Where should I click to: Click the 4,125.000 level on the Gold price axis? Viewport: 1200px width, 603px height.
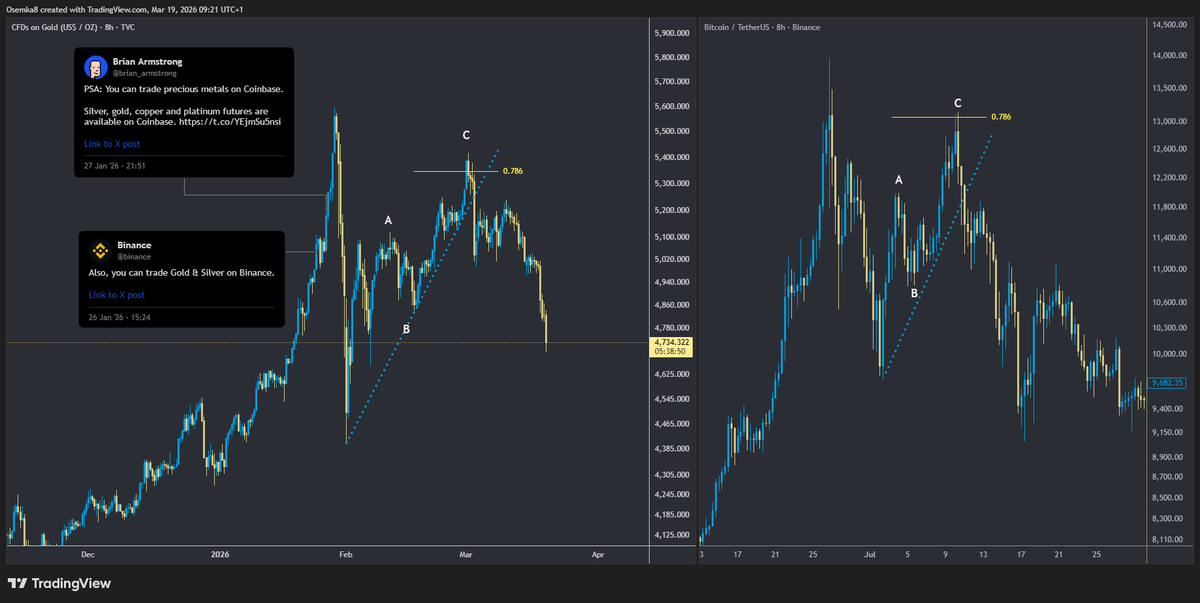tap(670, 535)
